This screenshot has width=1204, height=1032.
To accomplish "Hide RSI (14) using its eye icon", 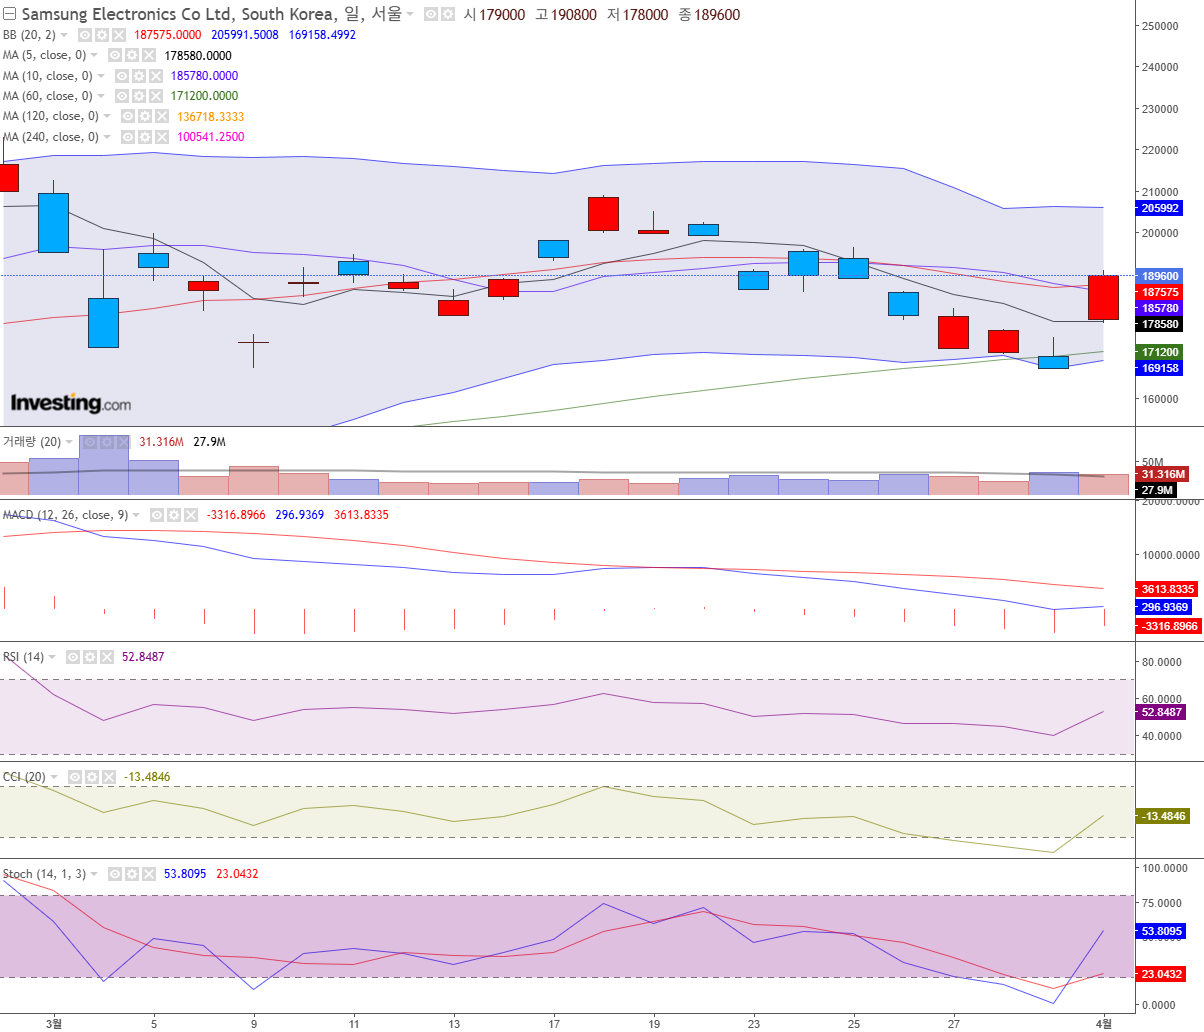I will [72, 657].
